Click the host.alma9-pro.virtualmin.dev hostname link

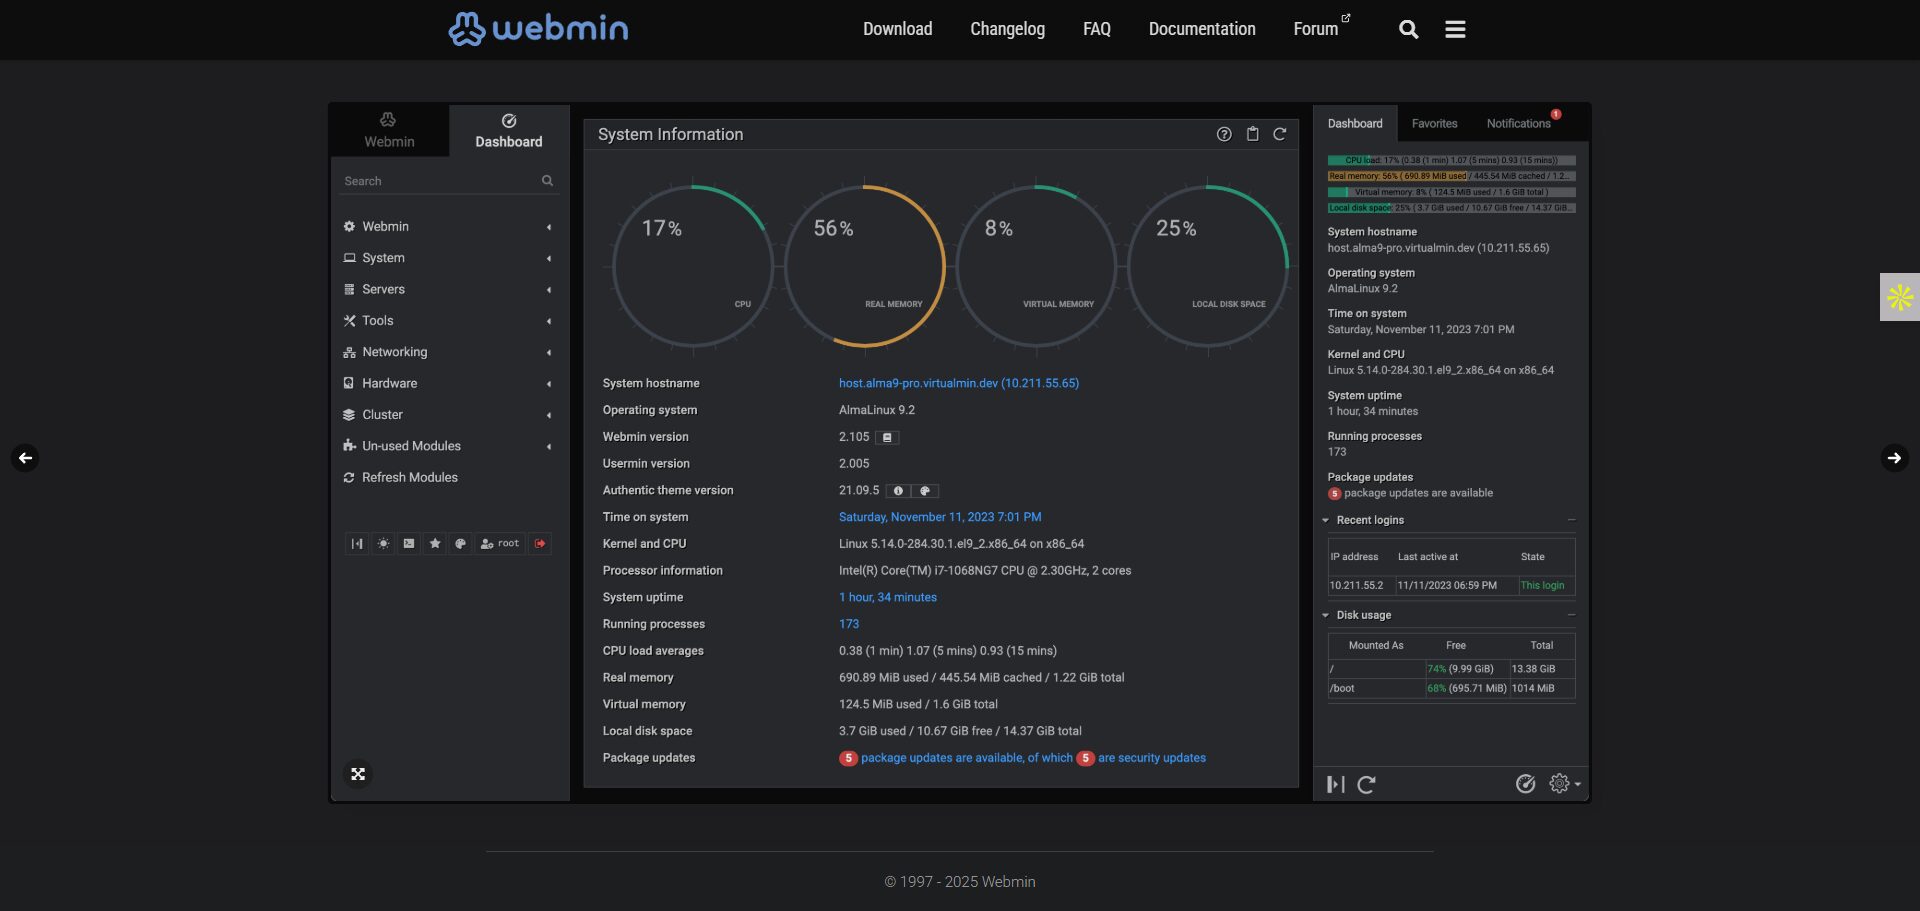[958, 383]
